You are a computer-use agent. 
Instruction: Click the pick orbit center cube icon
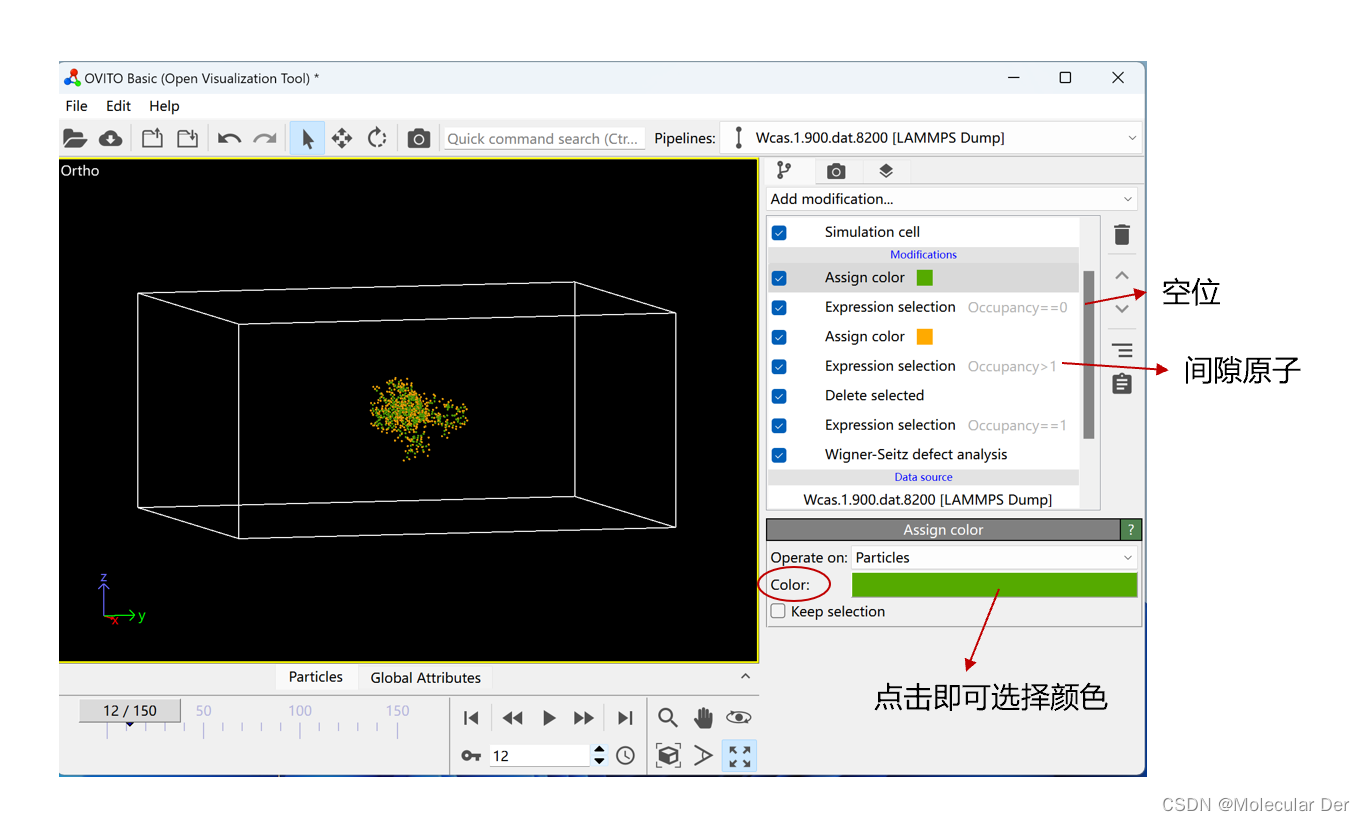[x=668, y=756]
